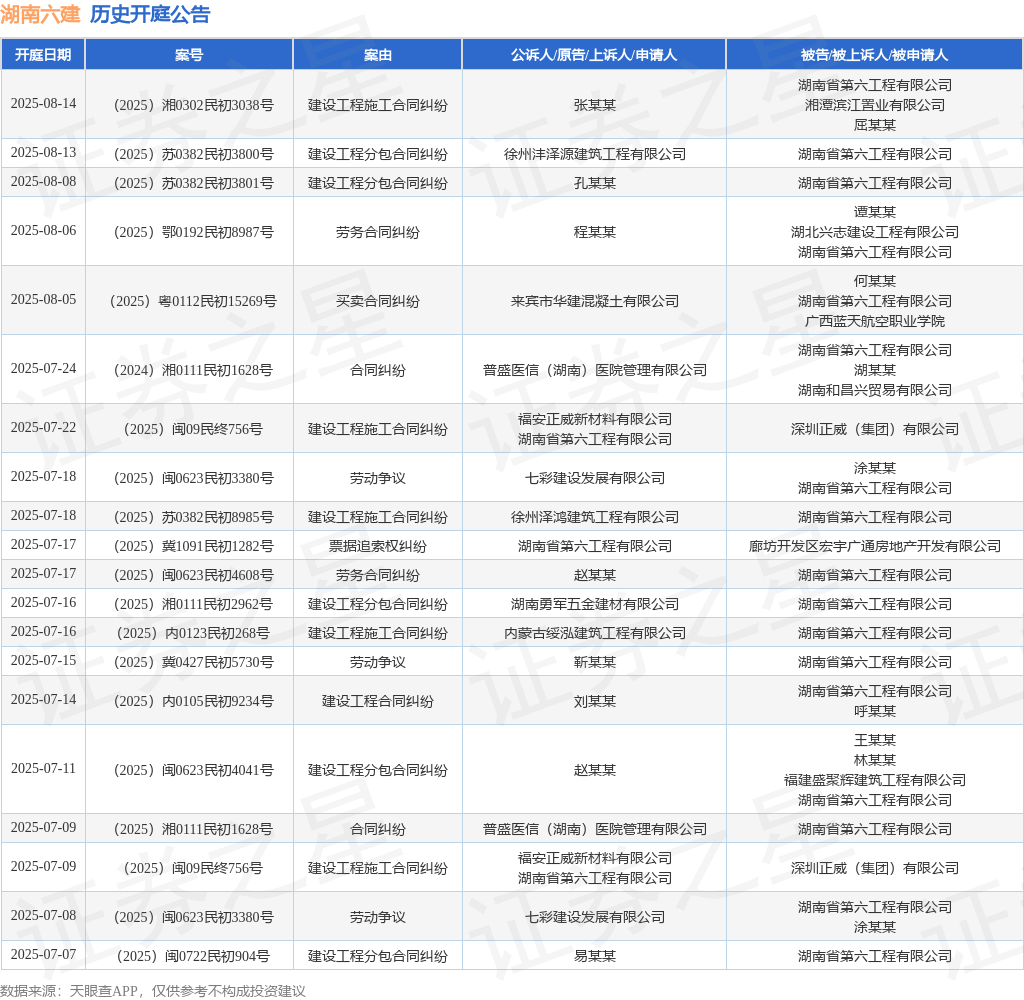Screen dimensions: 1024x1000
Task: Click the 建设工程合同纠纷 case cause
Action: pyautogui.click(x=377, y=701)
